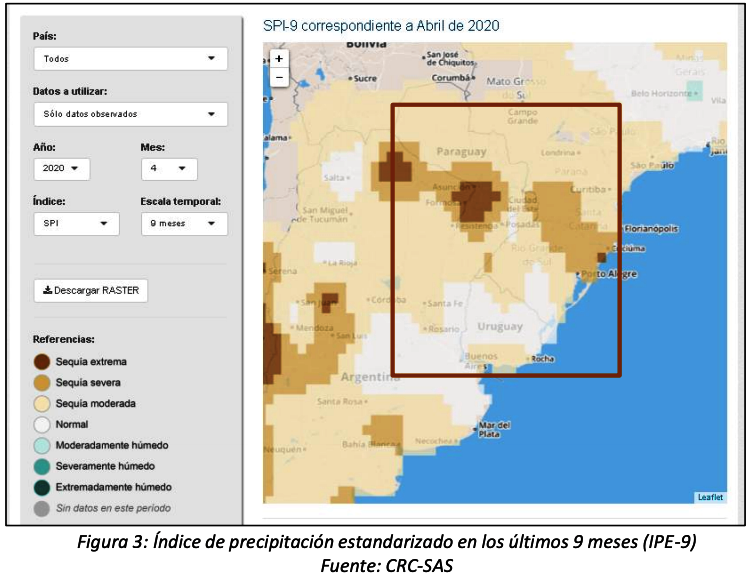Open the Índice dropdown showing SPI
This screenshot has height=578, width=752.
[75, 224]
